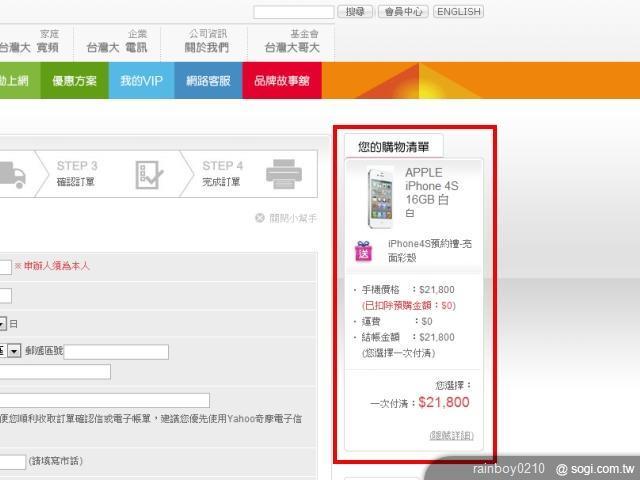Click the white iPhone 4S thumbnail

pos(380,198)
